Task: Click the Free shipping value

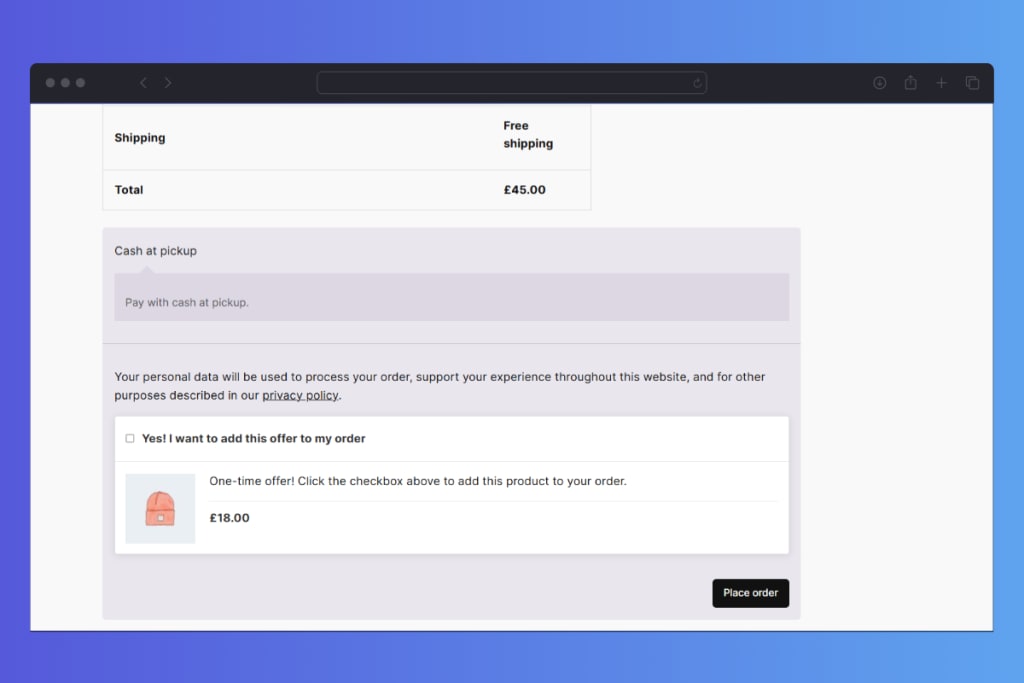Action: point(528,135)
